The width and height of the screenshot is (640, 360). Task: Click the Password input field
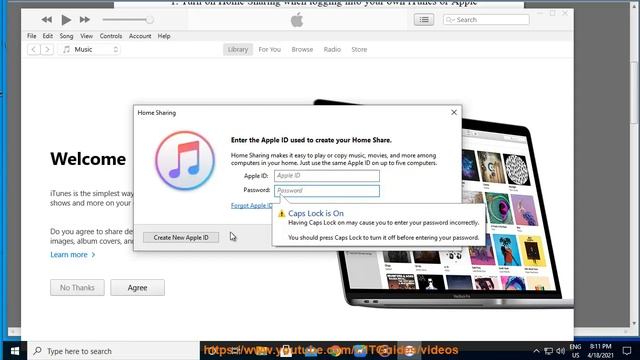[x=327, y=191]
